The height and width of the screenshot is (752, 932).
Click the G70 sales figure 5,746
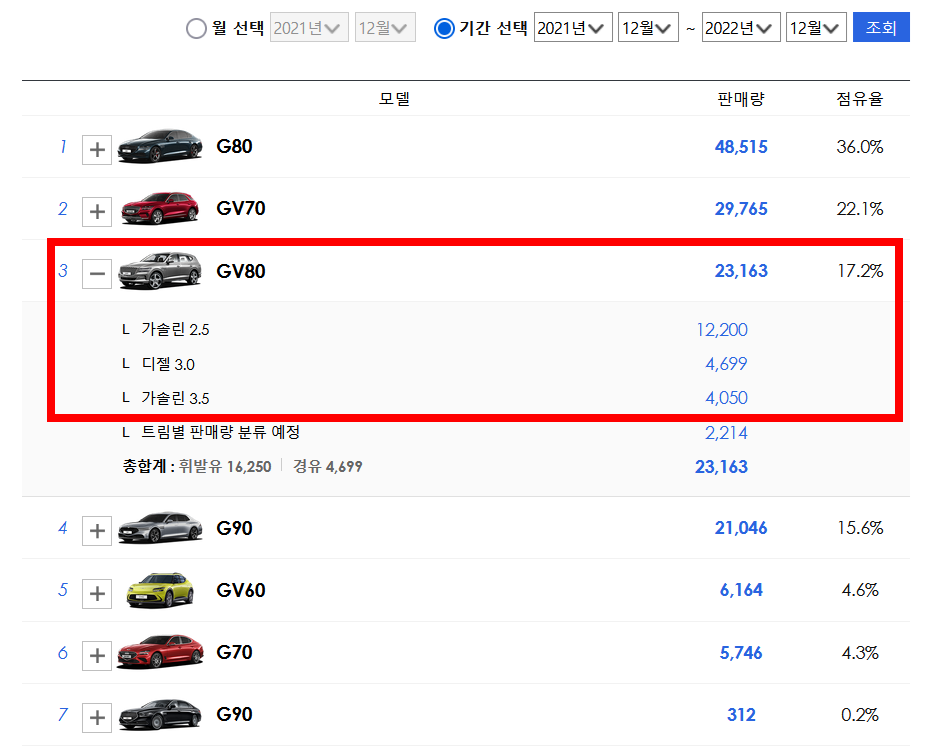[x=741, y=653]
